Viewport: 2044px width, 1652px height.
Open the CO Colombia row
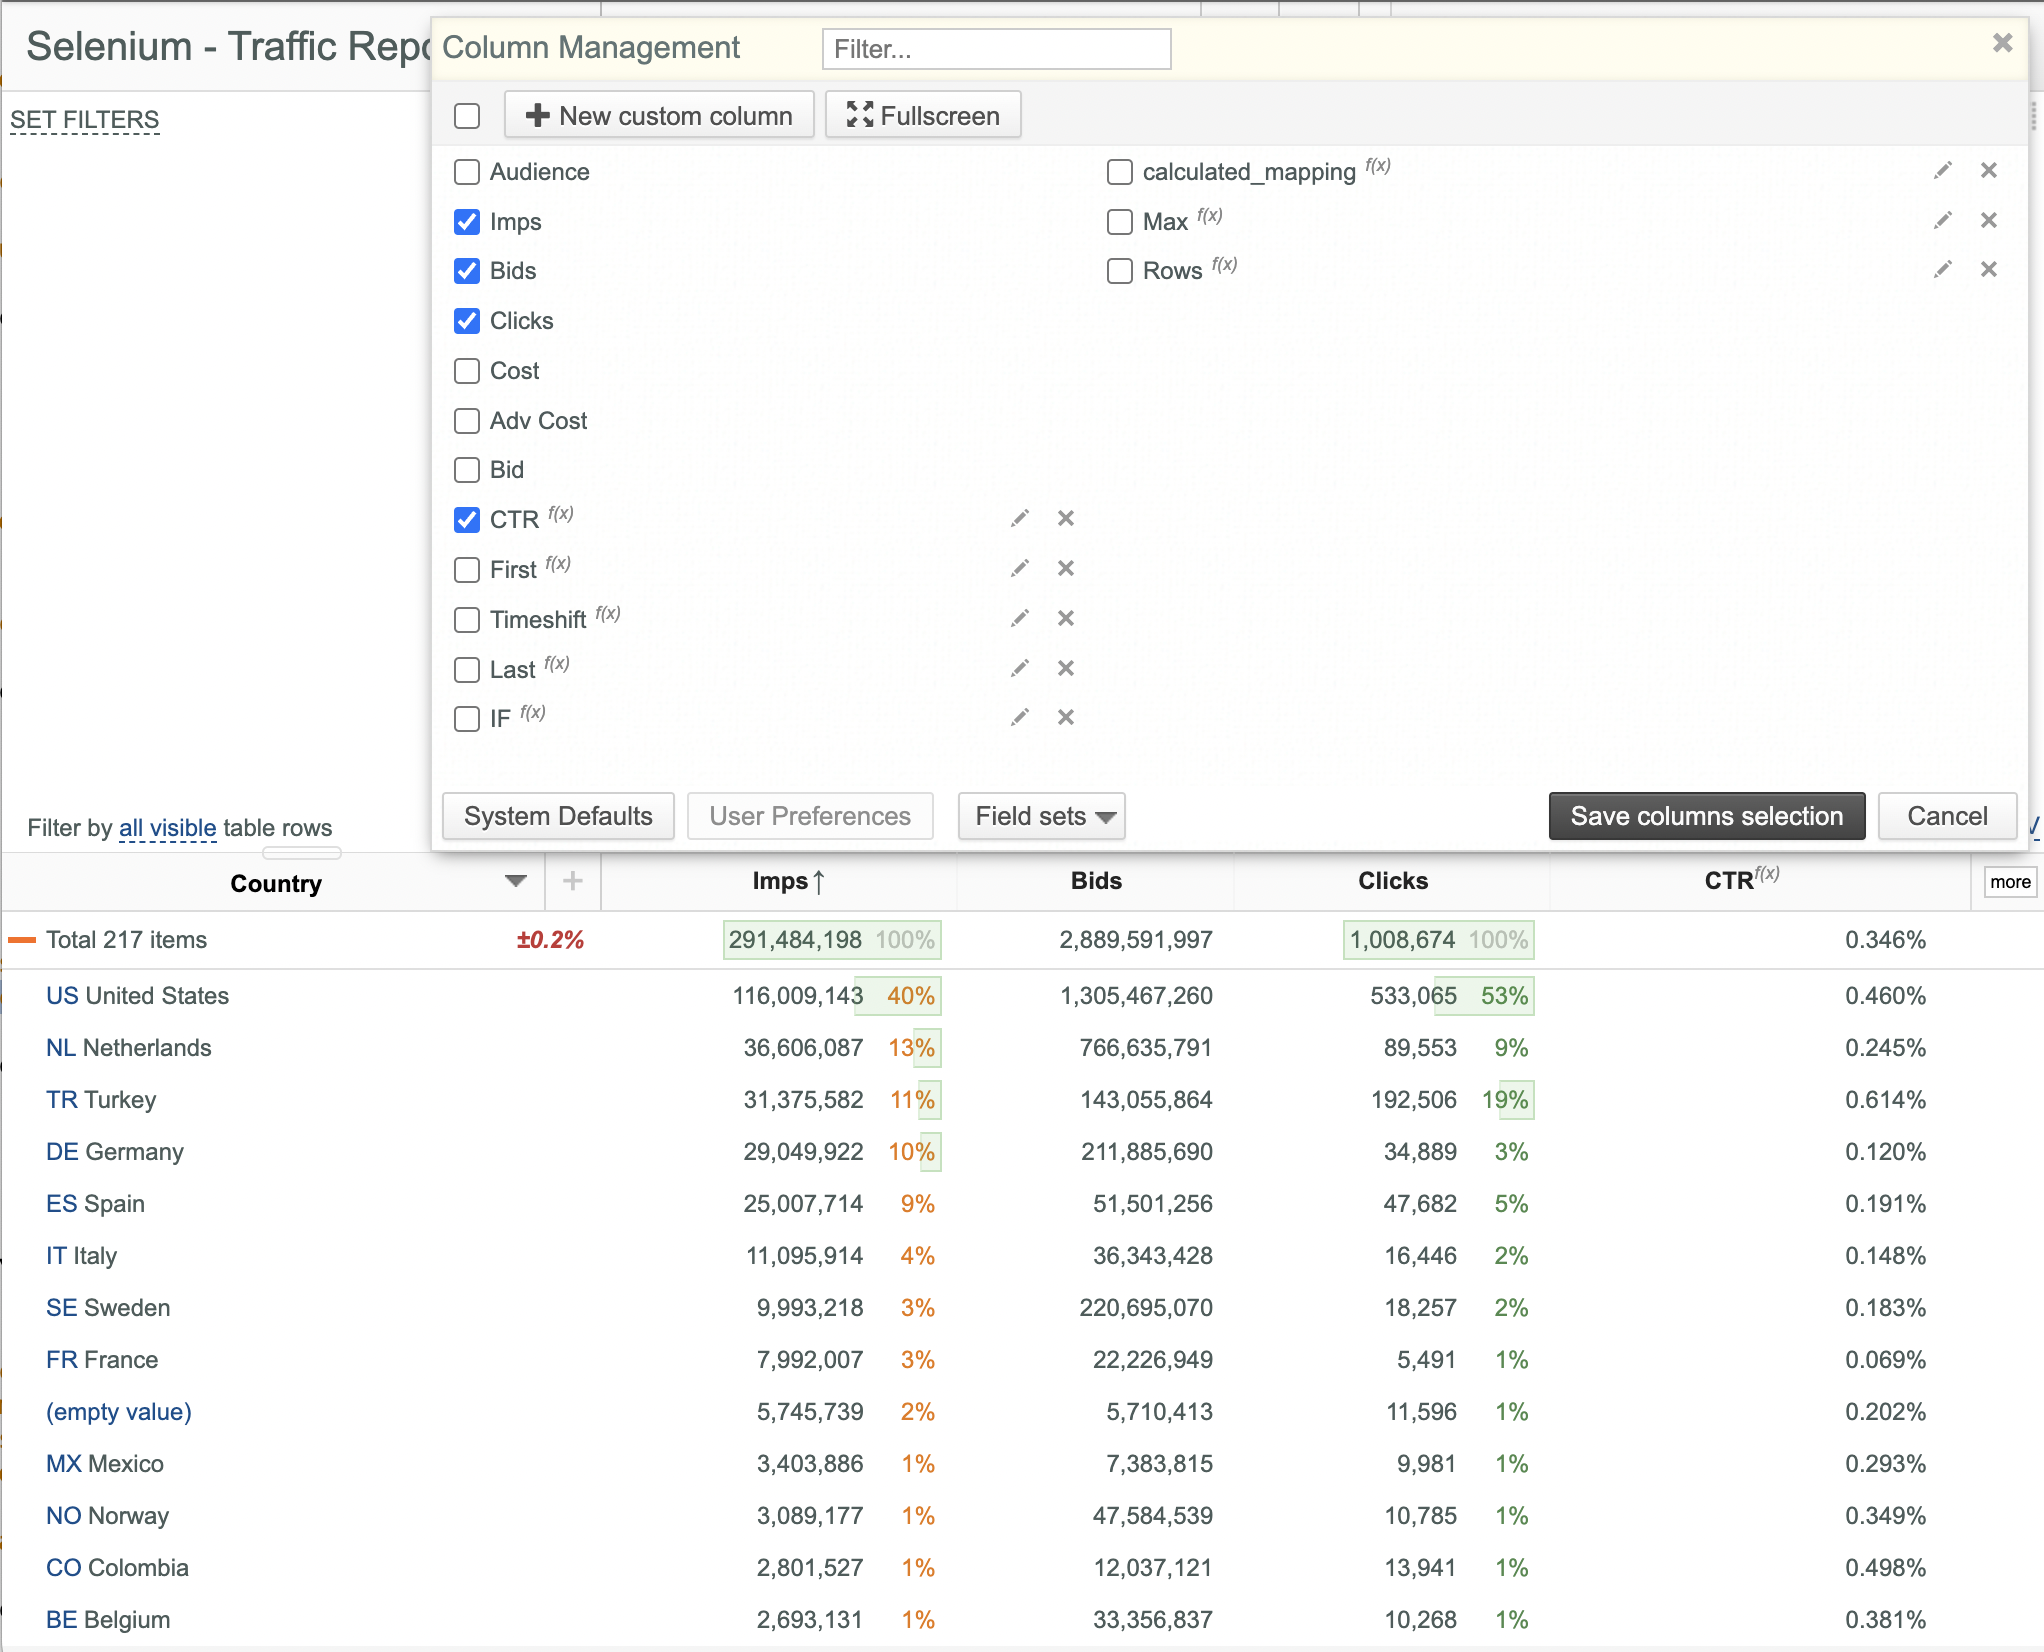[117, 1568]
